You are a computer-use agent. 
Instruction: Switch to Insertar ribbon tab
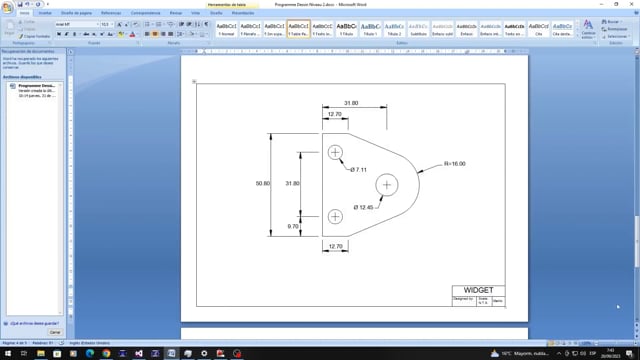(45, 13)
